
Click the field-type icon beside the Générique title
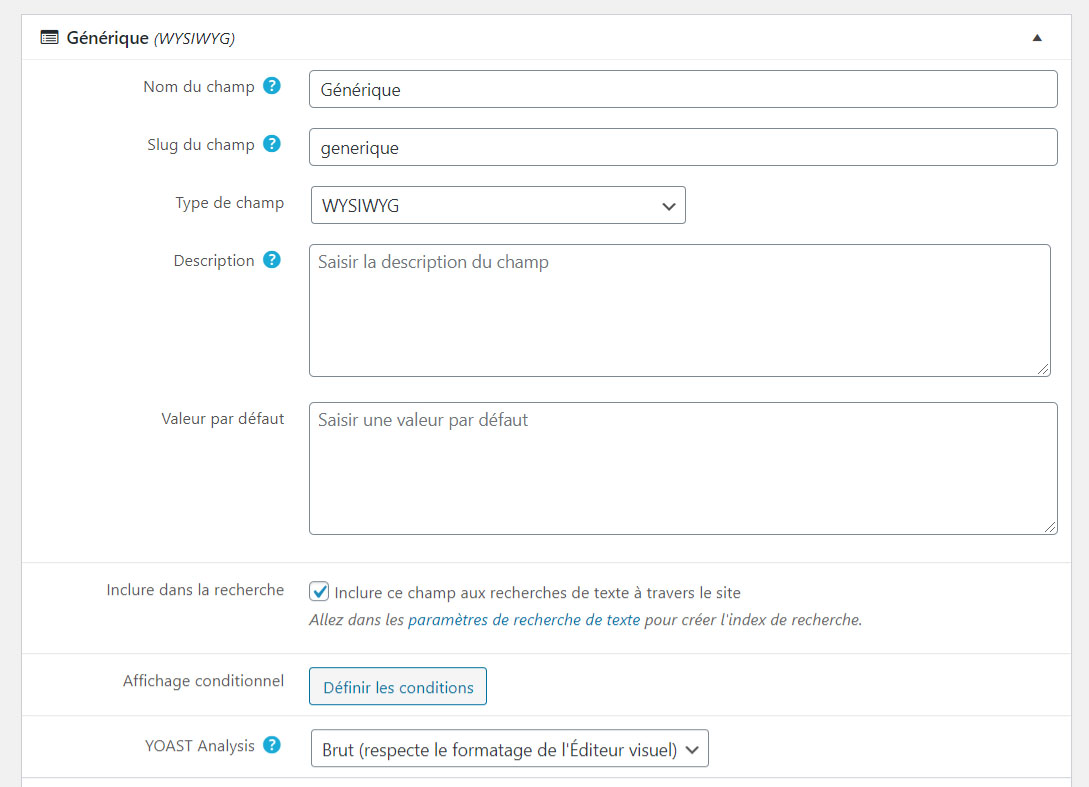pos(49,38)
